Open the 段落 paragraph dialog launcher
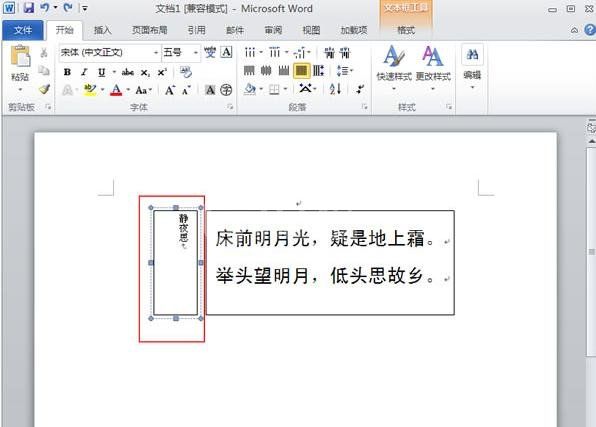 tap(365, 107)
